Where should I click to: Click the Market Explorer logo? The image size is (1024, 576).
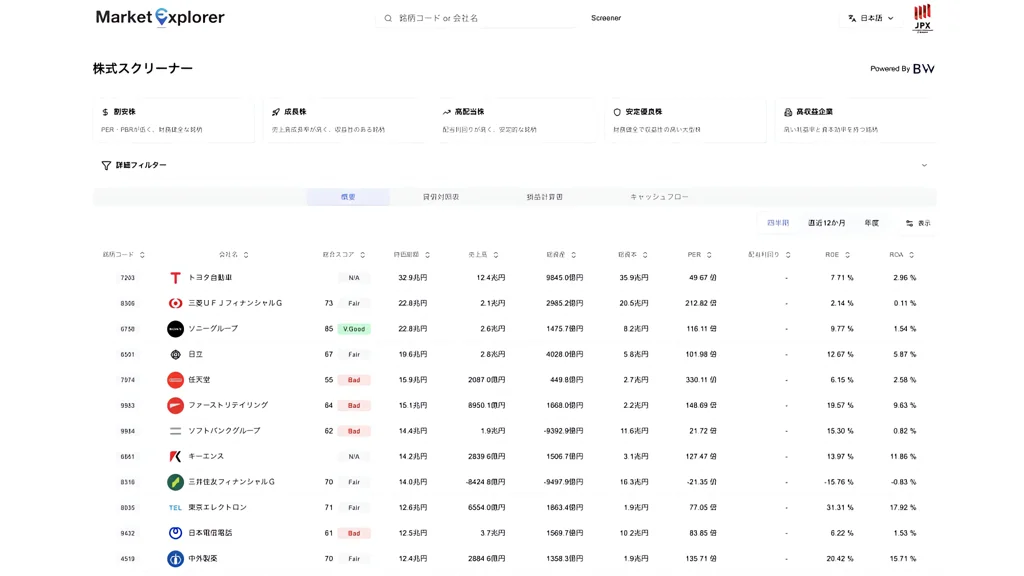(x=160, y=18)
